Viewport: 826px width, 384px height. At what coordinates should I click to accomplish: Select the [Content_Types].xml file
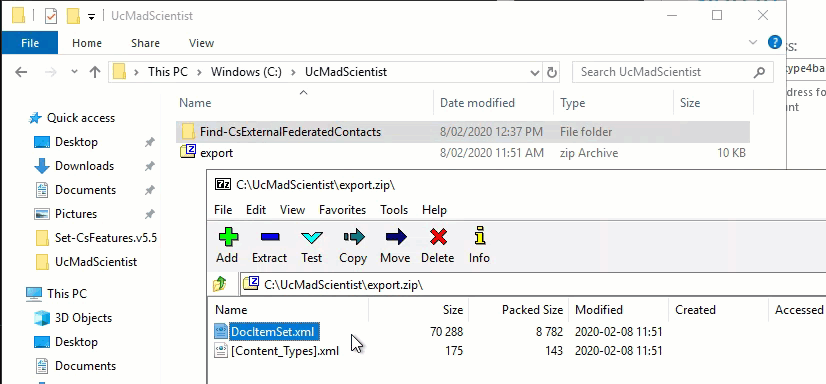(284, 351)
